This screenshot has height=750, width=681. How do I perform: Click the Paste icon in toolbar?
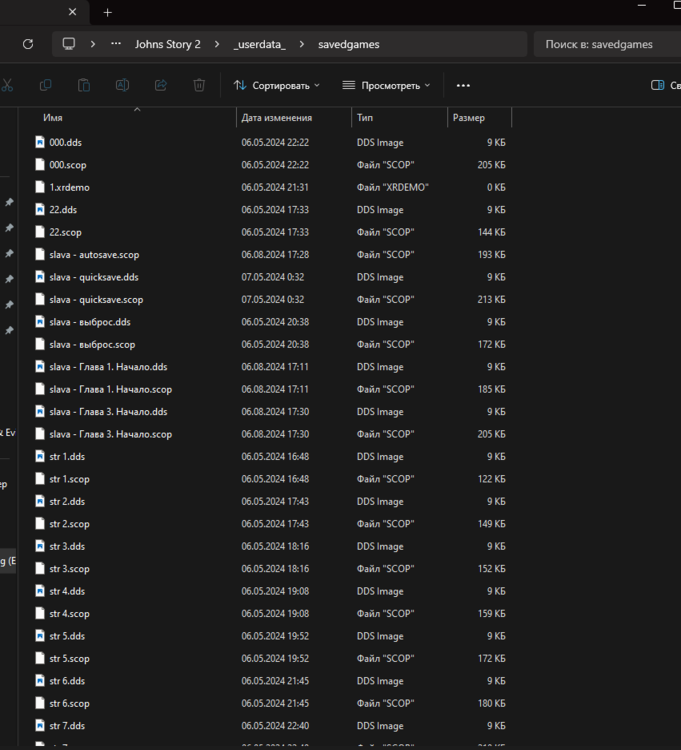pos(84,86)
